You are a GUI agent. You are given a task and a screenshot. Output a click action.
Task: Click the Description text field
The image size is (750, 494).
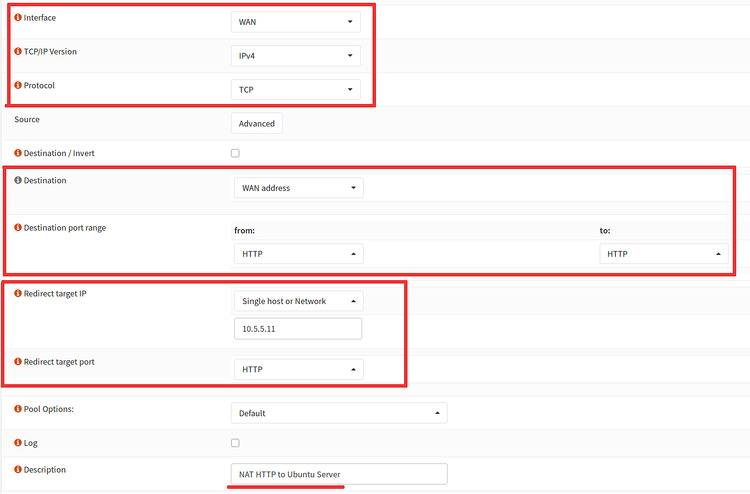tap(339, 474)
